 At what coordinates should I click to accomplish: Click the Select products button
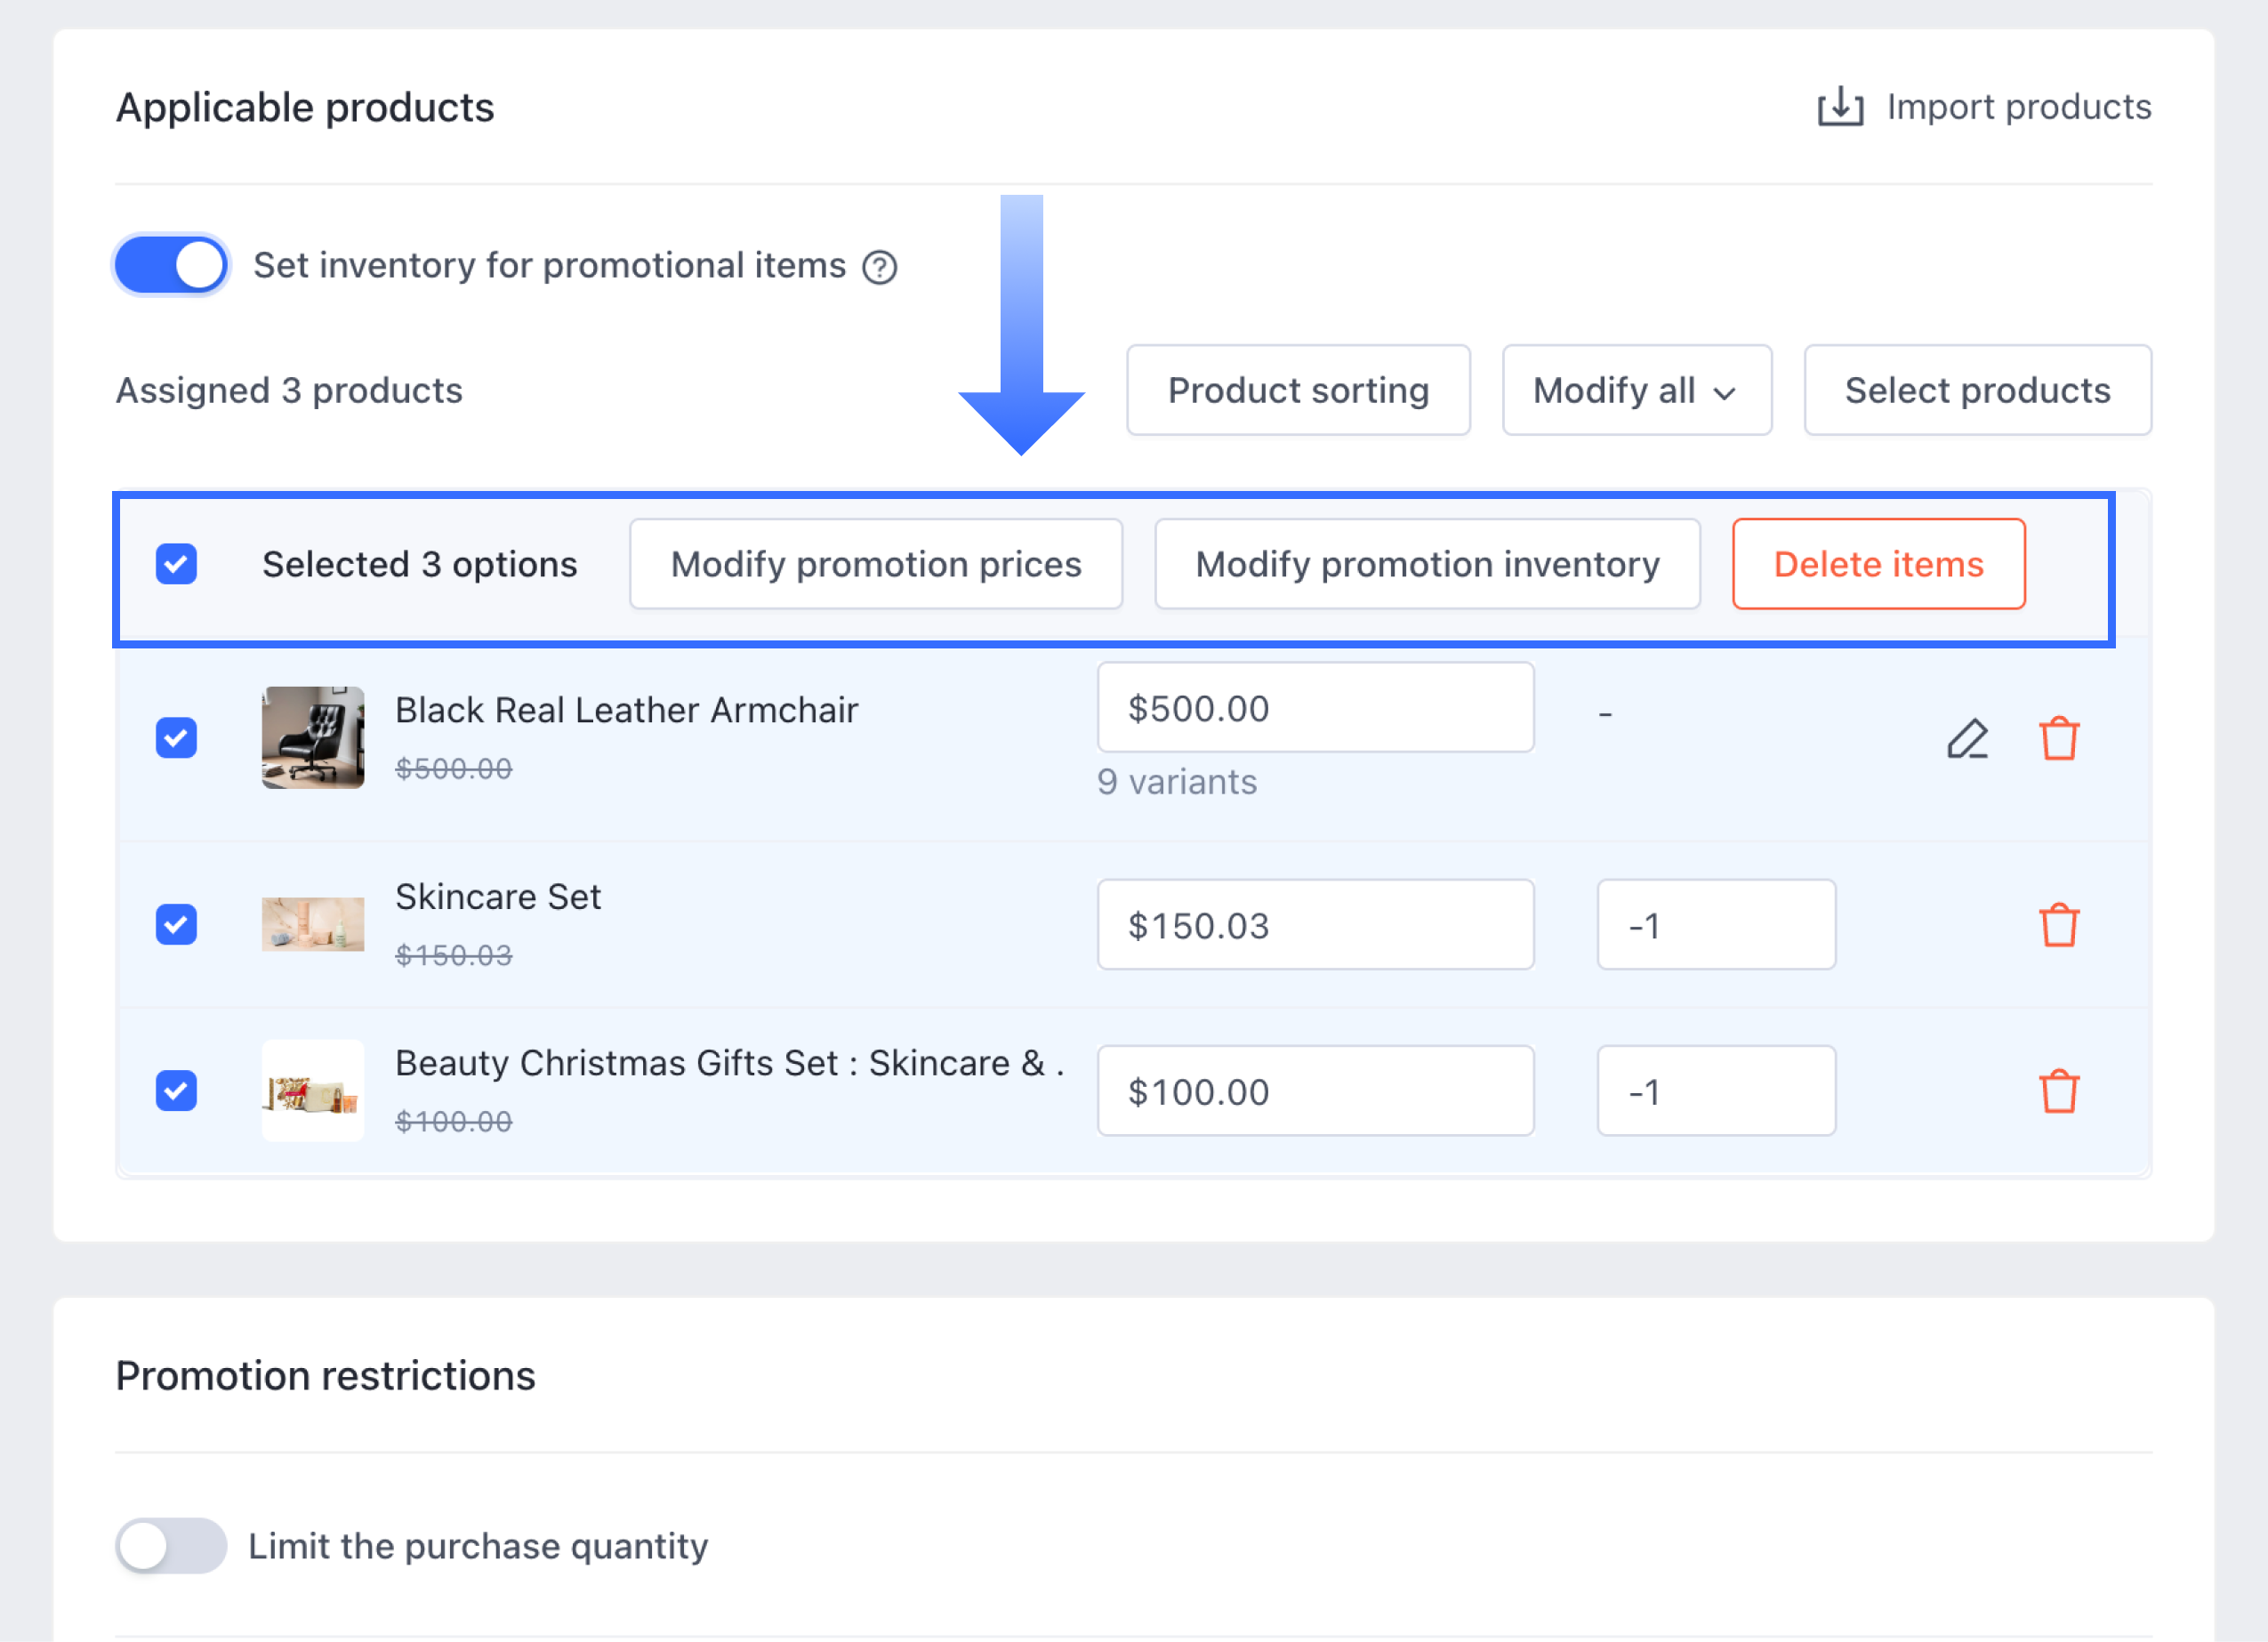coord(1977,391)
